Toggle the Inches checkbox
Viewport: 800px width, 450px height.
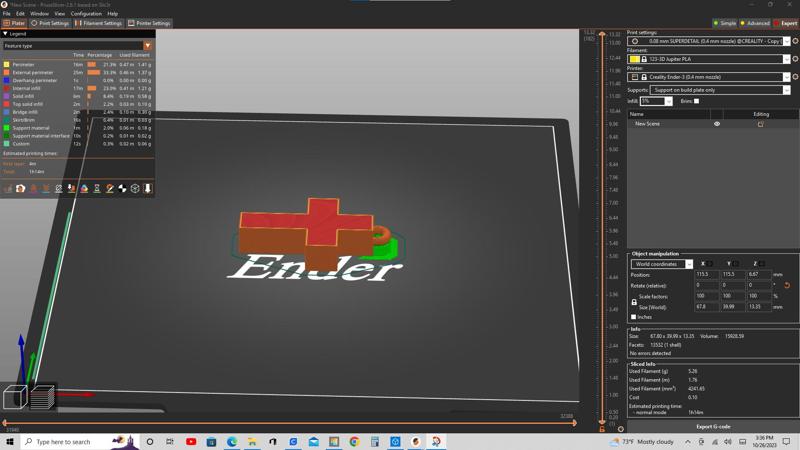click(x=634, y=317)
